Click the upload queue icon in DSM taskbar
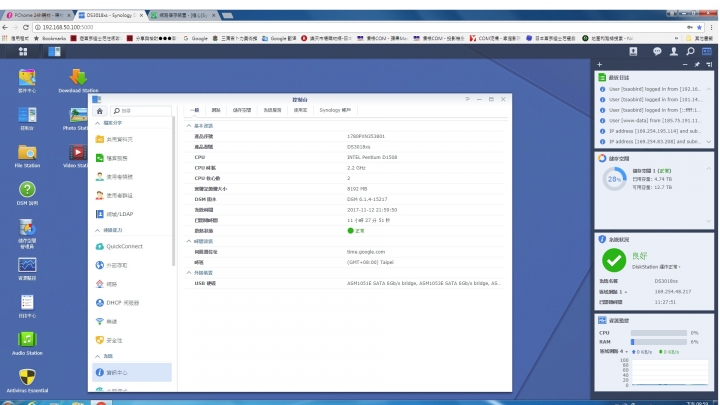720x405 pixels. [x=633, y=51]
